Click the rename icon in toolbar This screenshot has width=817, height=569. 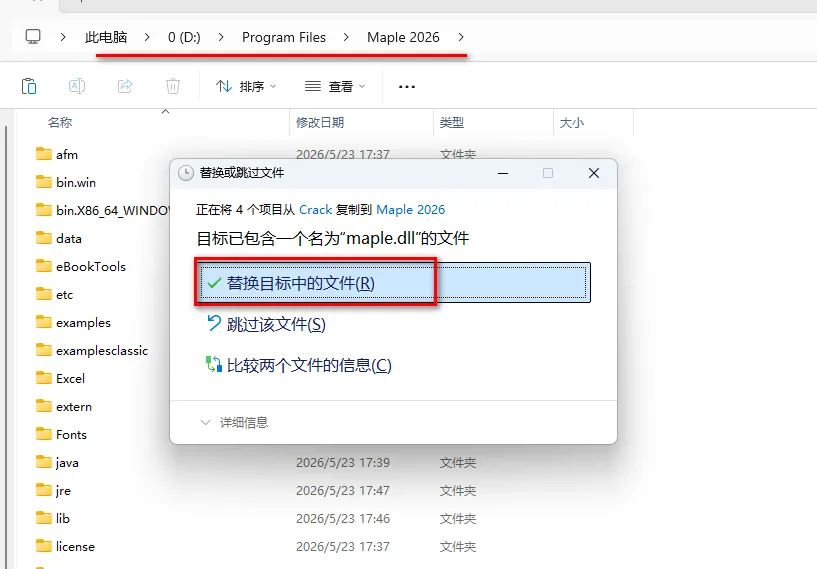click(x=77, y=86)
